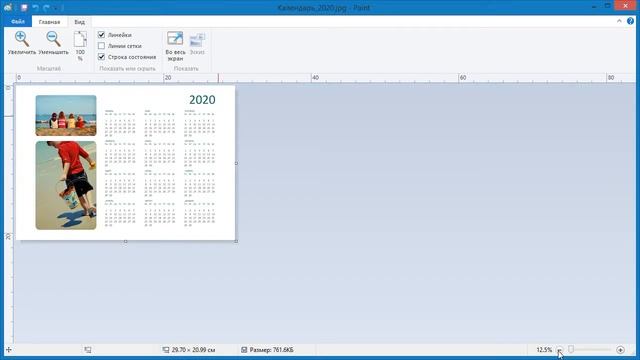640x360 pixels.
Task: Click the cursor position crosshair icon in status bar
Action: [9, 350]
